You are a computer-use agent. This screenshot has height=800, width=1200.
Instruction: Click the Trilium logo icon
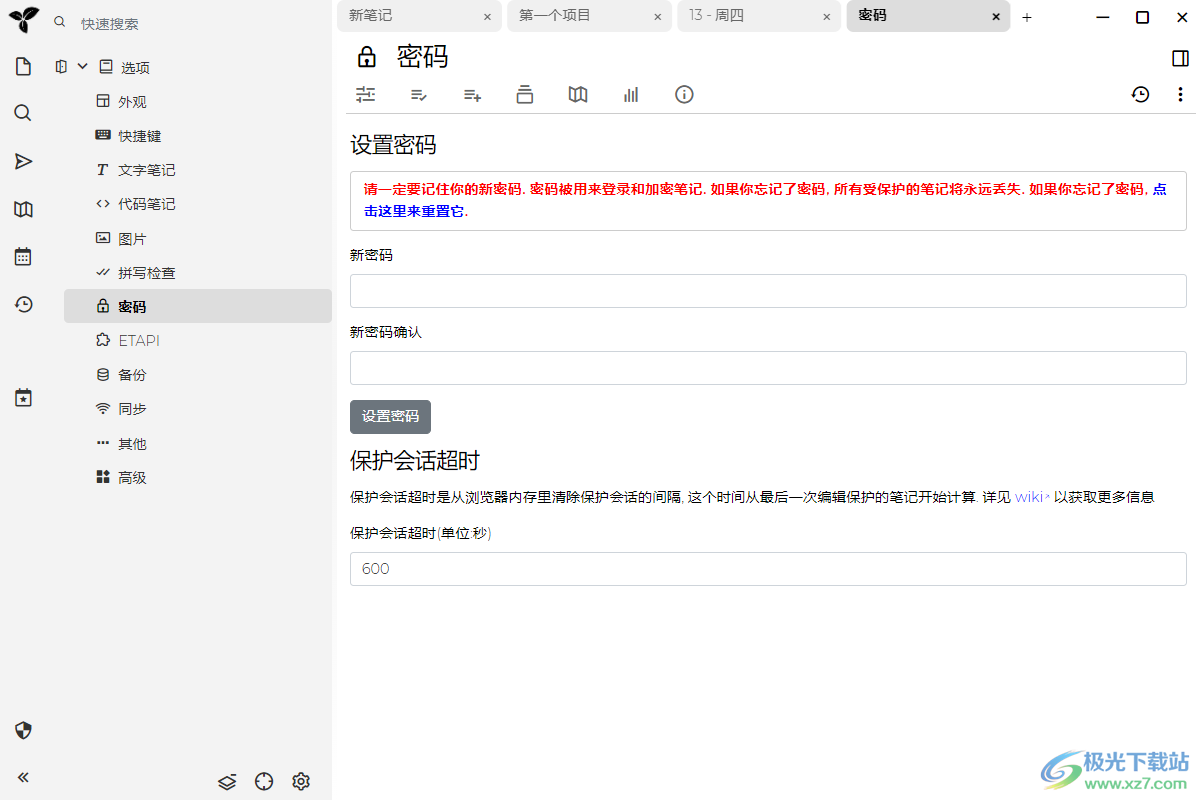23,18
